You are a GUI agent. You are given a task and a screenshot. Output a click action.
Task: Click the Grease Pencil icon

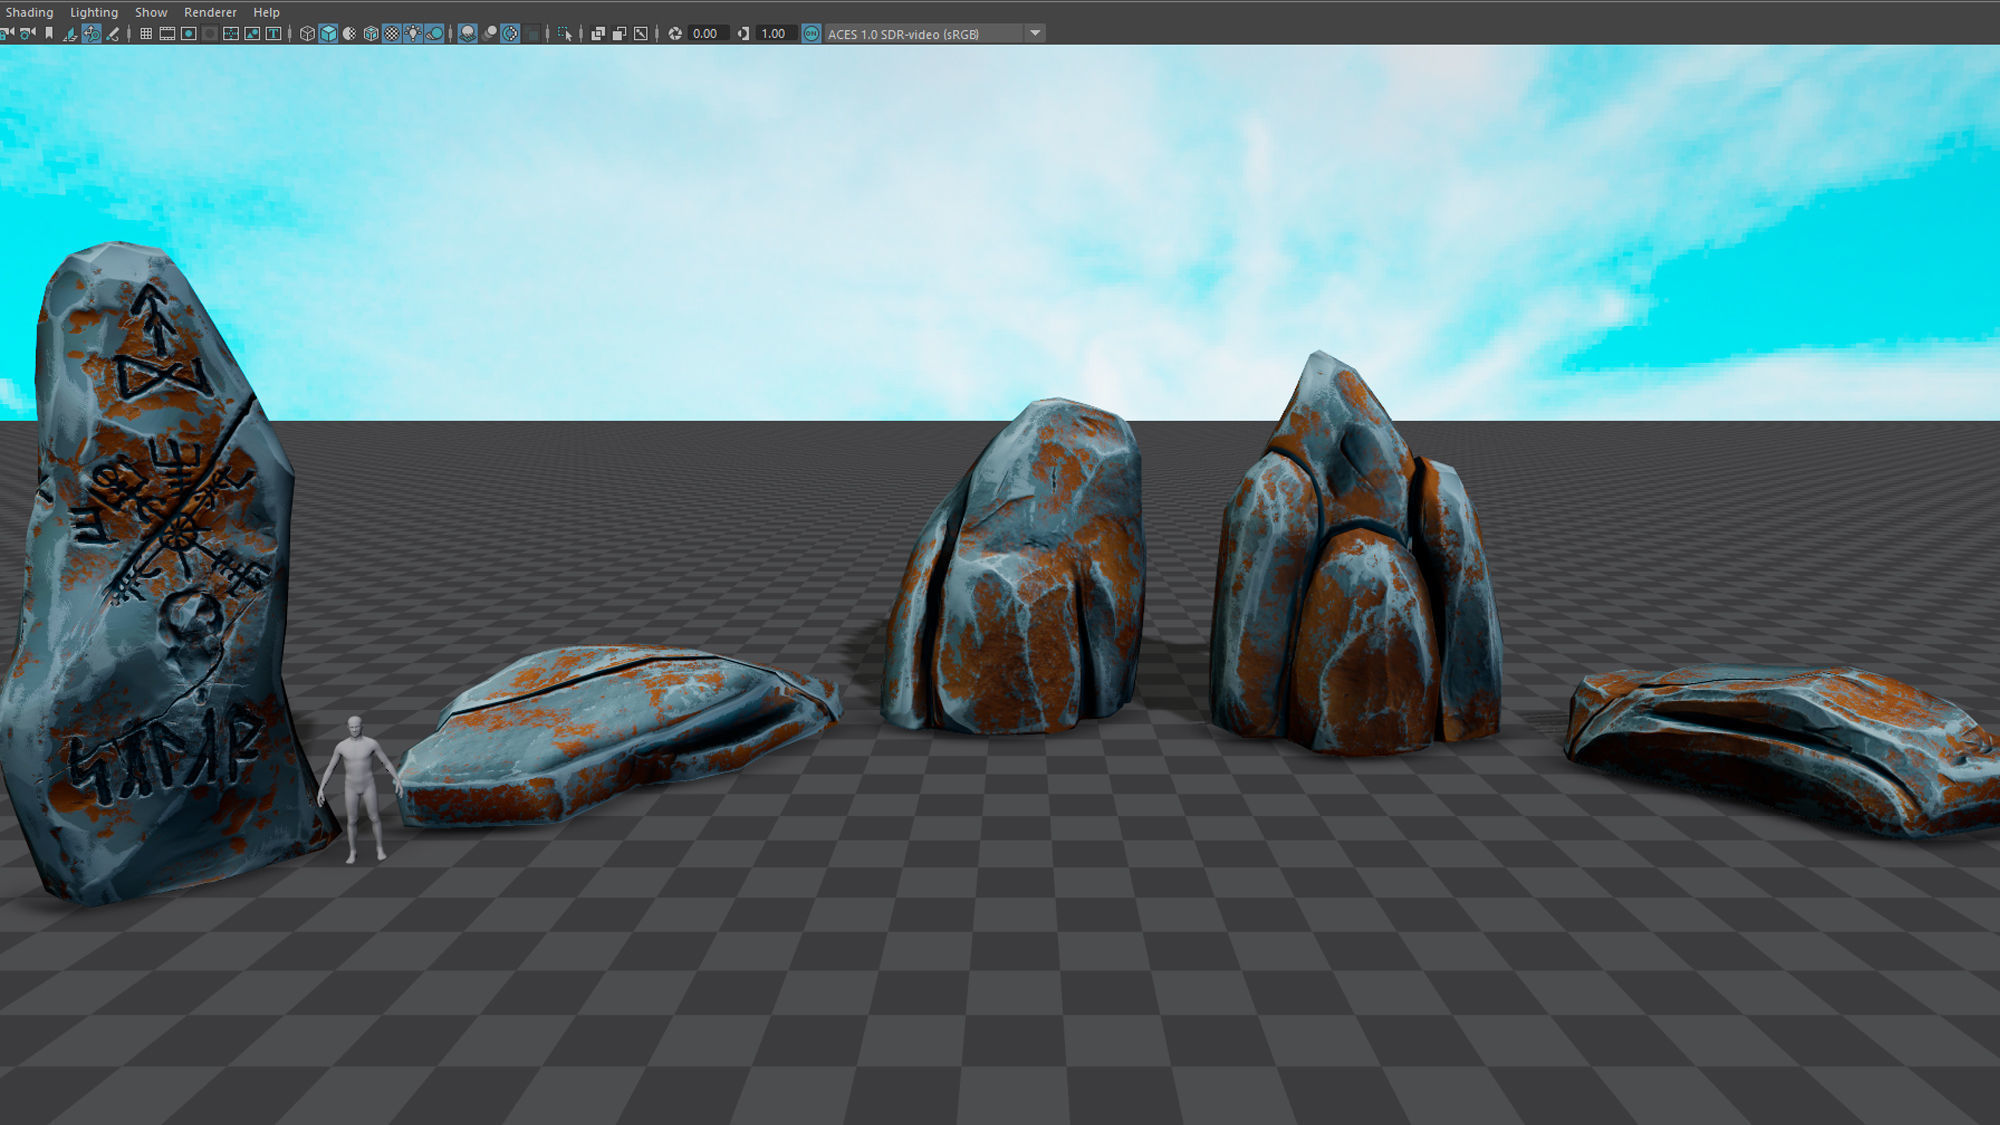tap(113, 33)
